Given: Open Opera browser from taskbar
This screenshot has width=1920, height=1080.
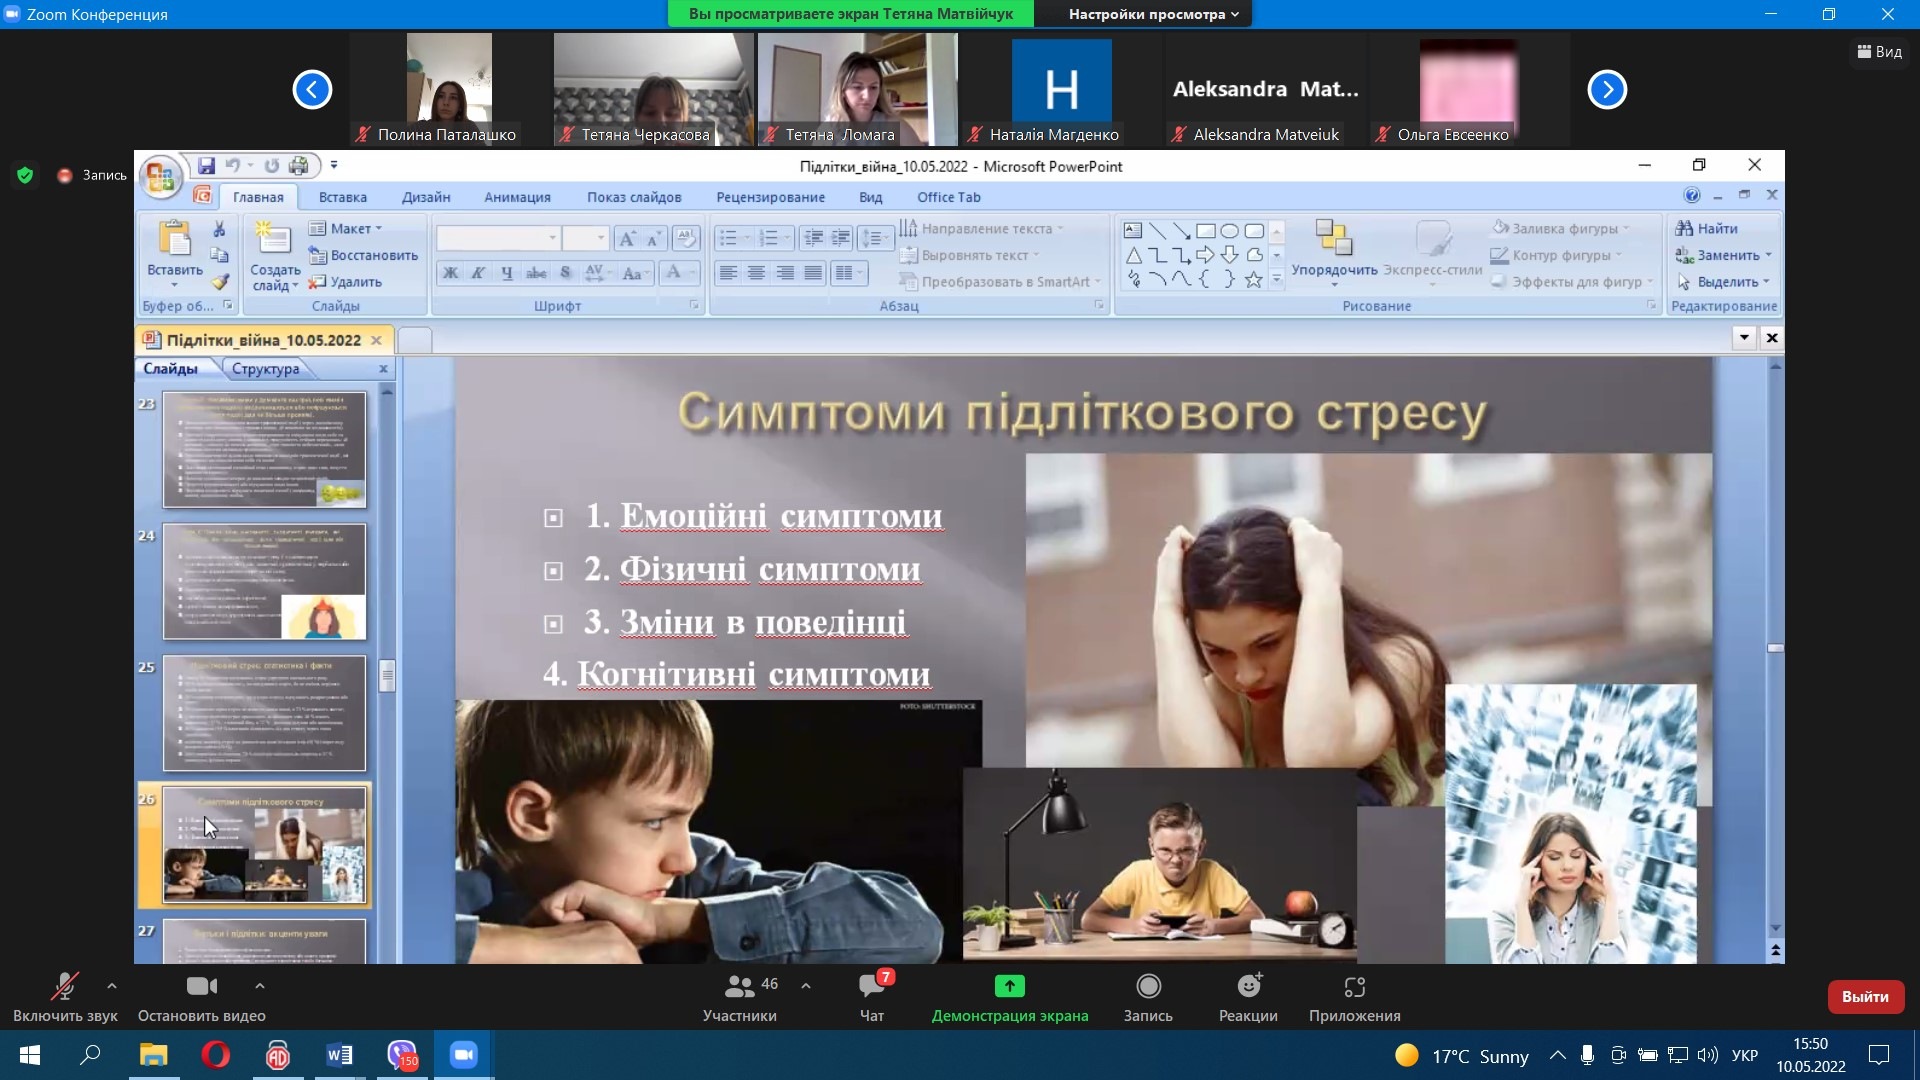Looking at the screenshot, I should tap(215, 1055).
